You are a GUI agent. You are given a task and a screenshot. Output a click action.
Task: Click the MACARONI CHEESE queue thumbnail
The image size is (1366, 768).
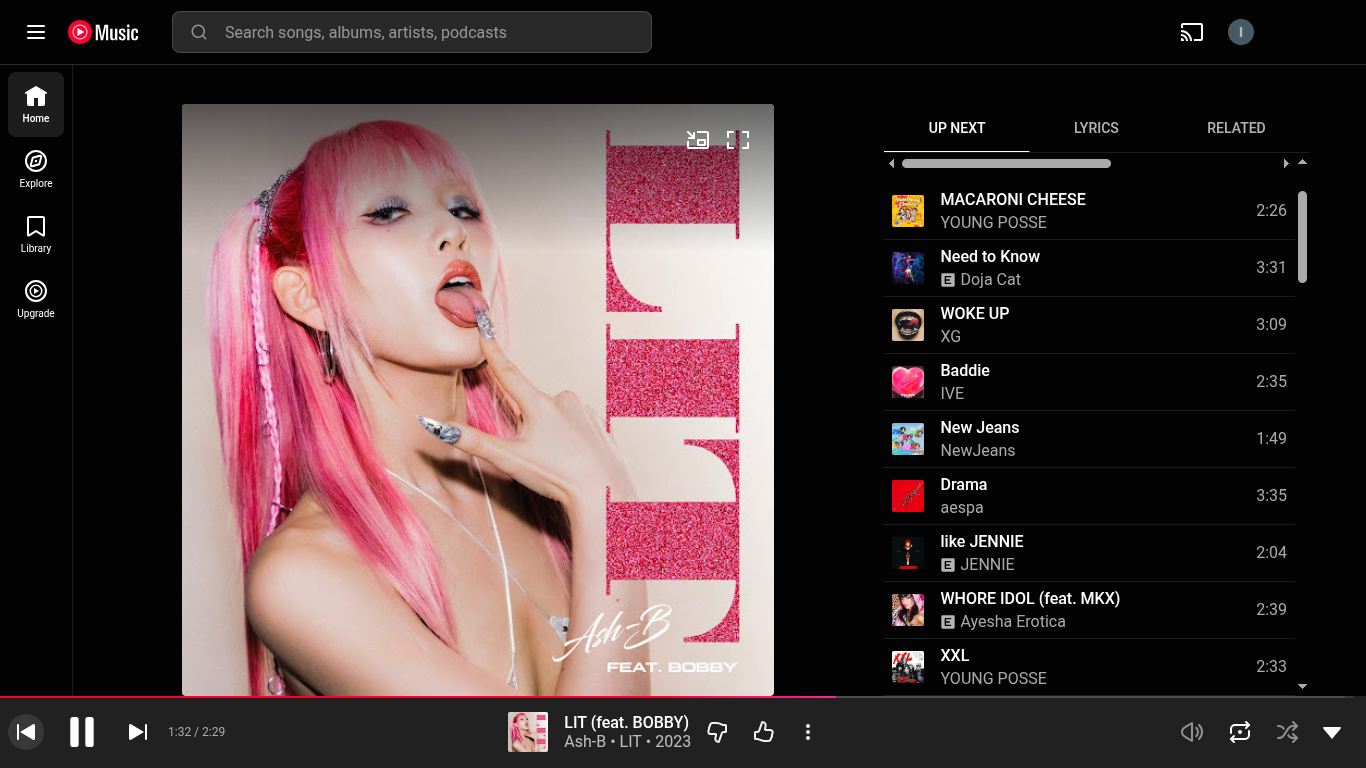coord(908,211)
